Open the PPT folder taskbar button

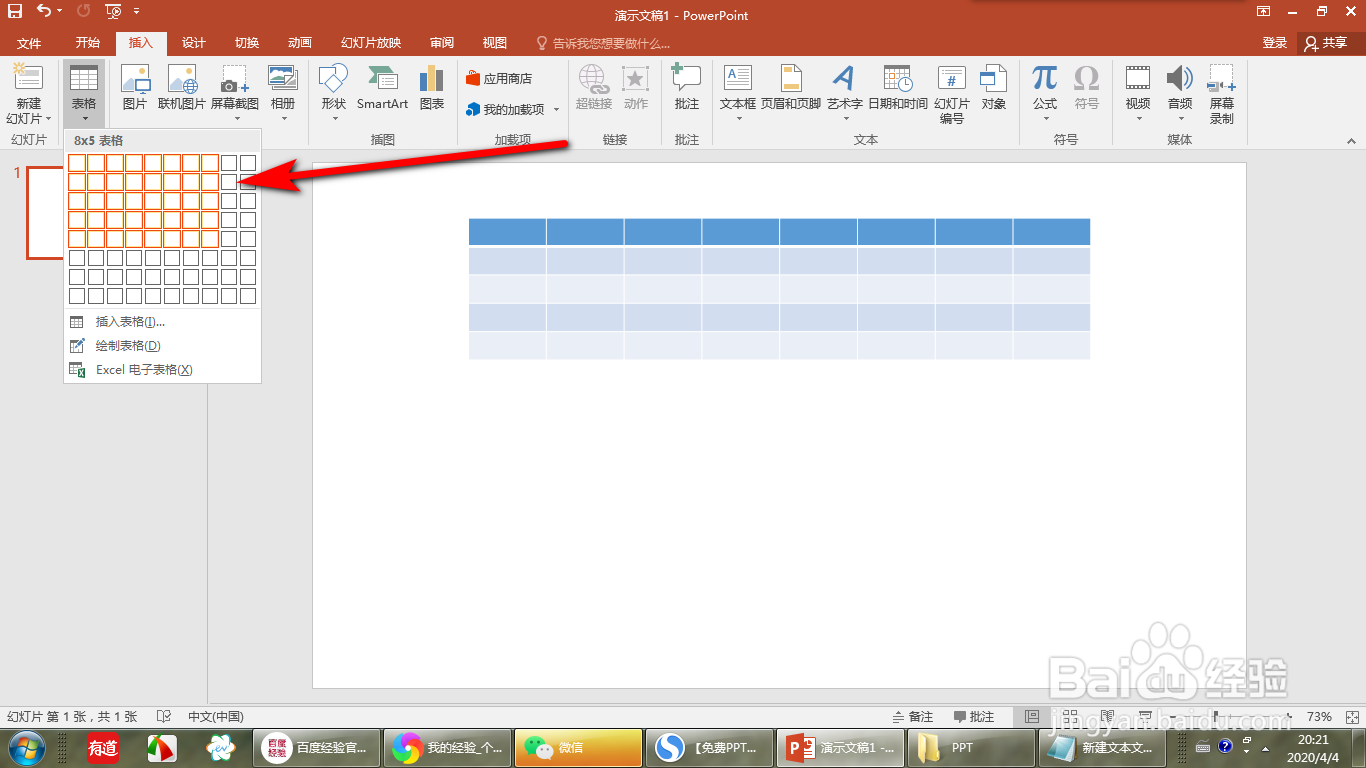click(970, 747)
